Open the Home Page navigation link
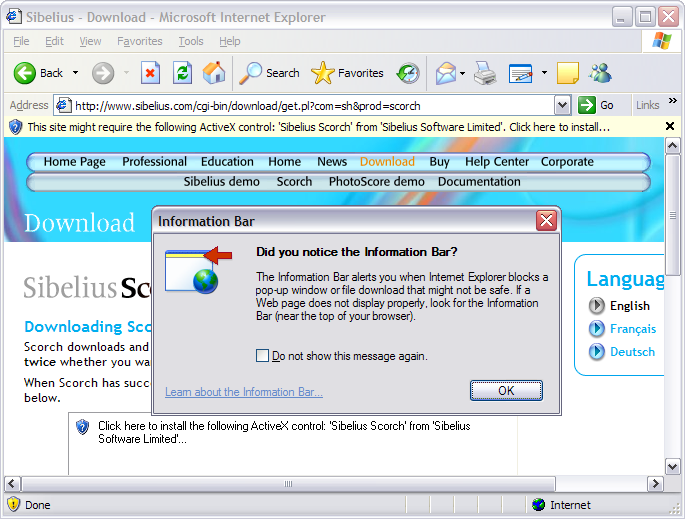The width and height of the screenshot is (685, 519). tap(74, 162)
